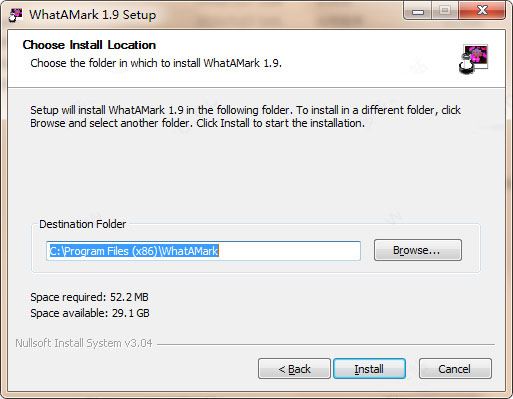Click the Destination Folder group label
The height and width of the screenshot is (399, 513).
[83, 224]
